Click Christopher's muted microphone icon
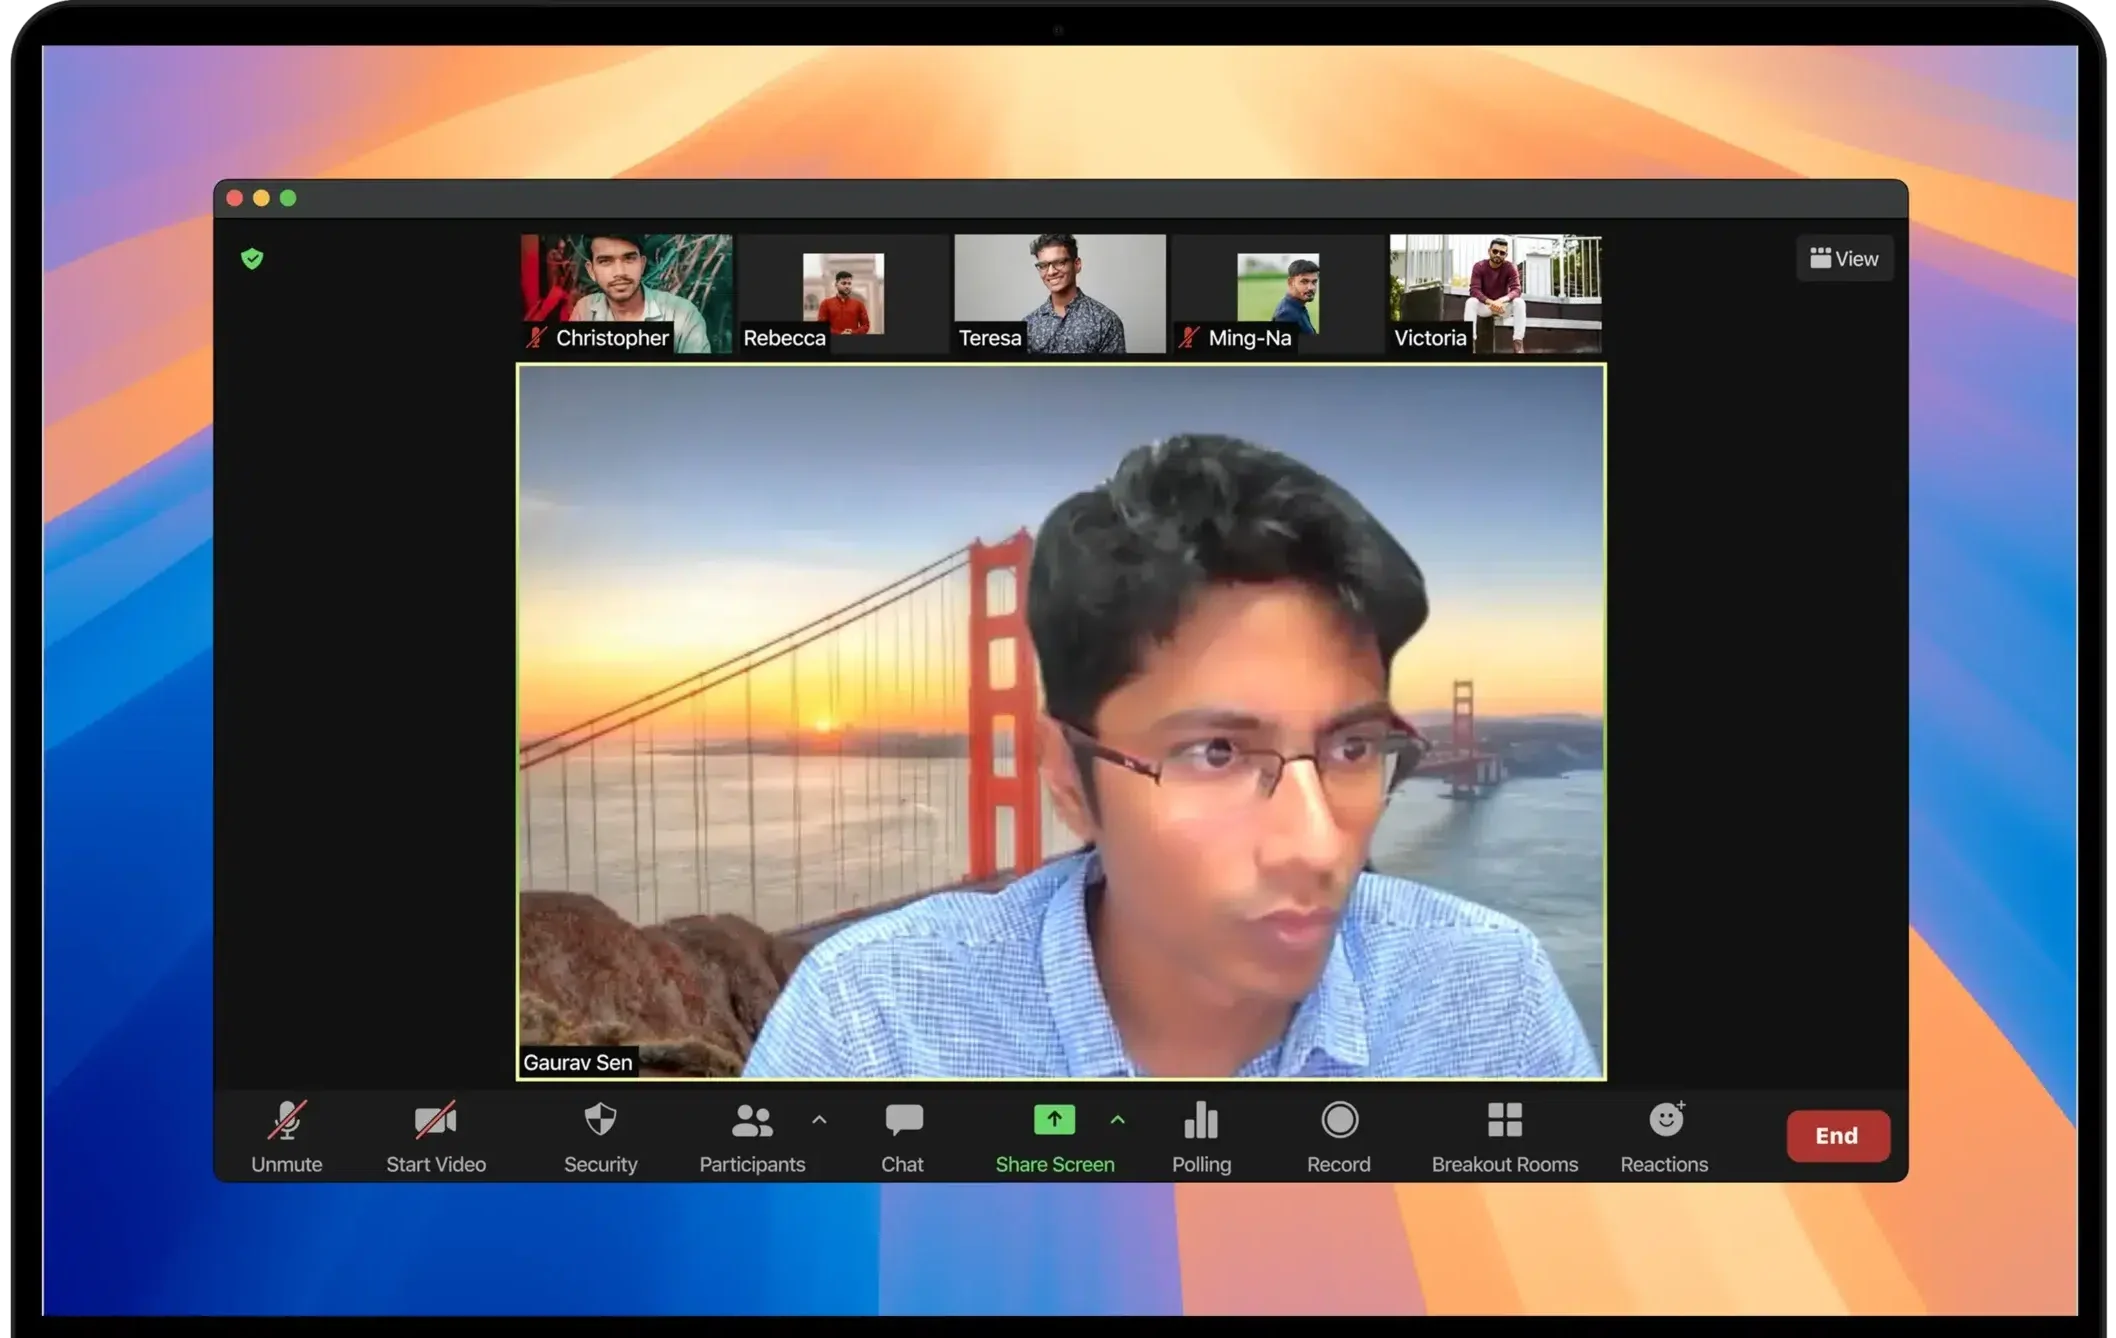This screenshot has height=1338, width=2116. pyautogui.click(x=538, y=338)
